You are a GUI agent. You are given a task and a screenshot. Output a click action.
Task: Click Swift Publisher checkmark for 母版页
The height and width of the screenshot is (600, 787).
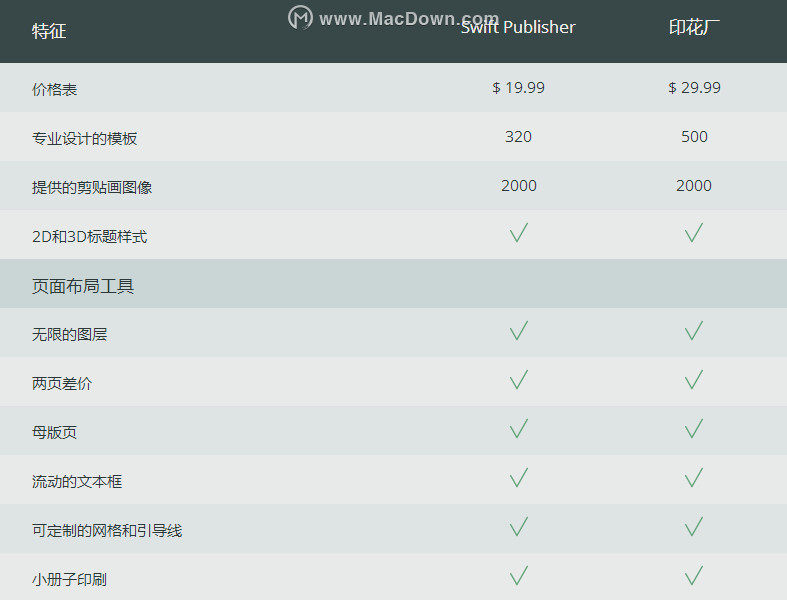[518, 429]
